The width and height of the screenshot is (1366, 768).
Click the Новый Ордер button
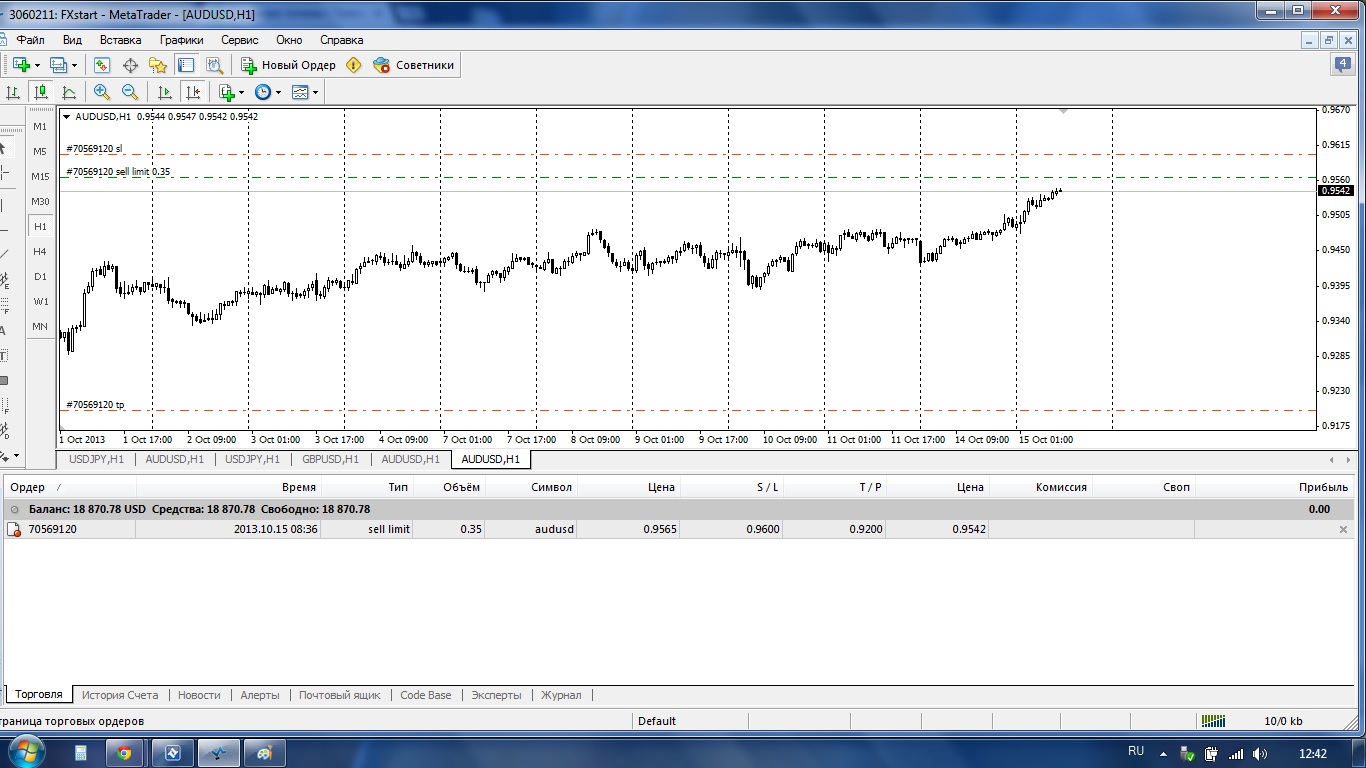(x=288, y=65)
